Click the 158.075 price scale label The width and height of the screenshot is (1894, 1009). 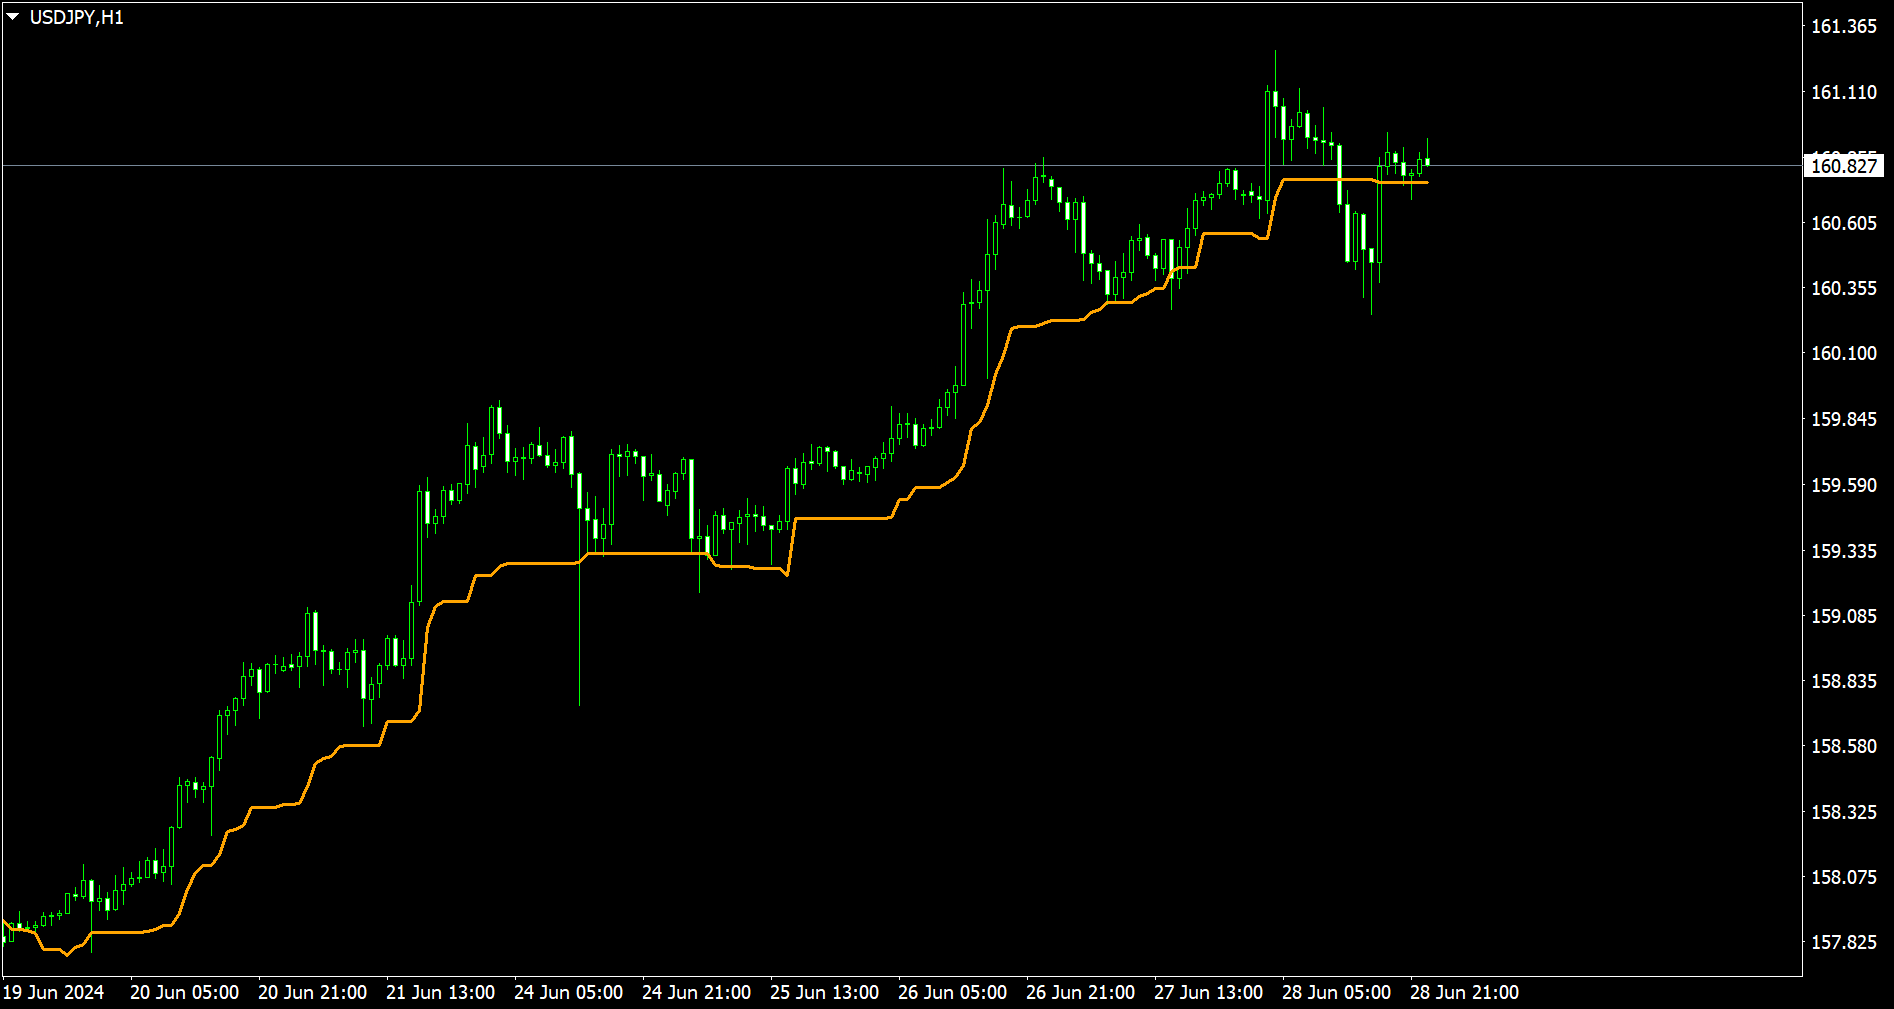1844,877
